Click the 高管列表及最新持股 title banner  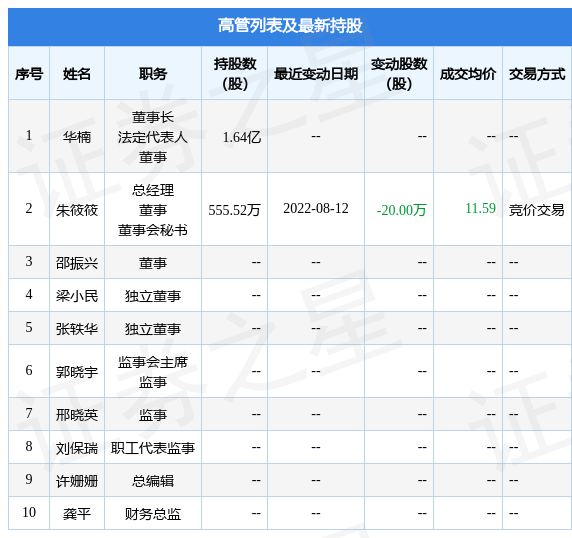pyautogui.click(x=290, y=26)
